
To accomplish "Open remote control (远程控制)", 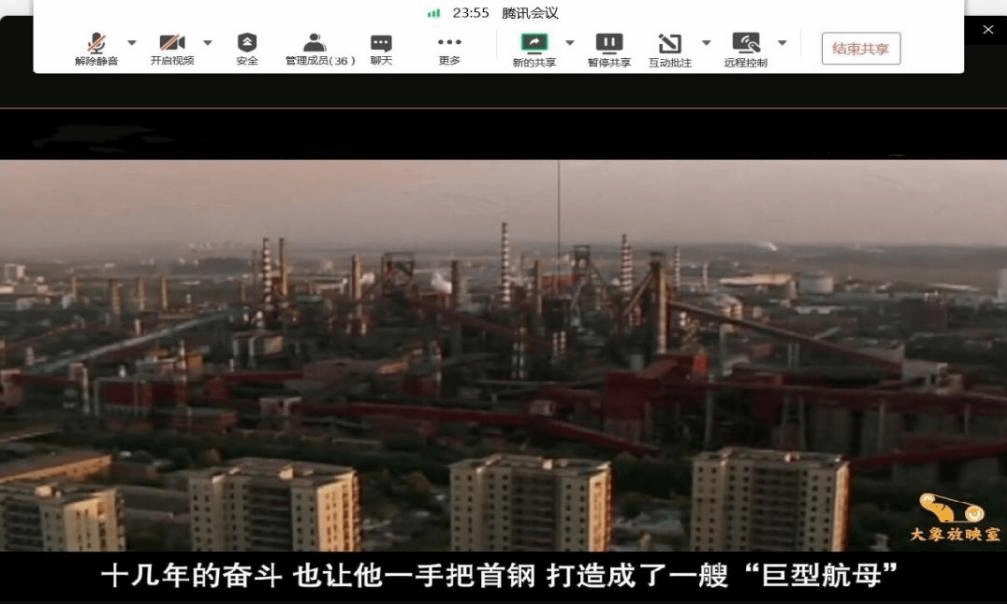I will (x=746, y=48).
